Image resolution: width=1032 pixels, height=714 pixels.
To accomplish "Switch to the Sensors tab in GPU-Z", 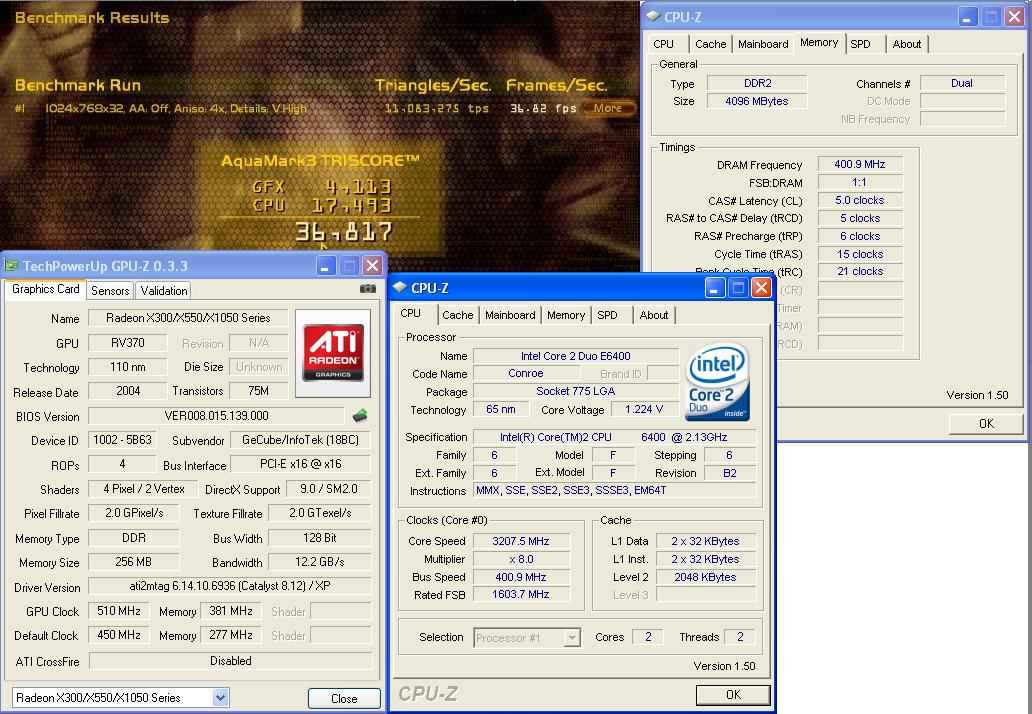I will [110, 291].
